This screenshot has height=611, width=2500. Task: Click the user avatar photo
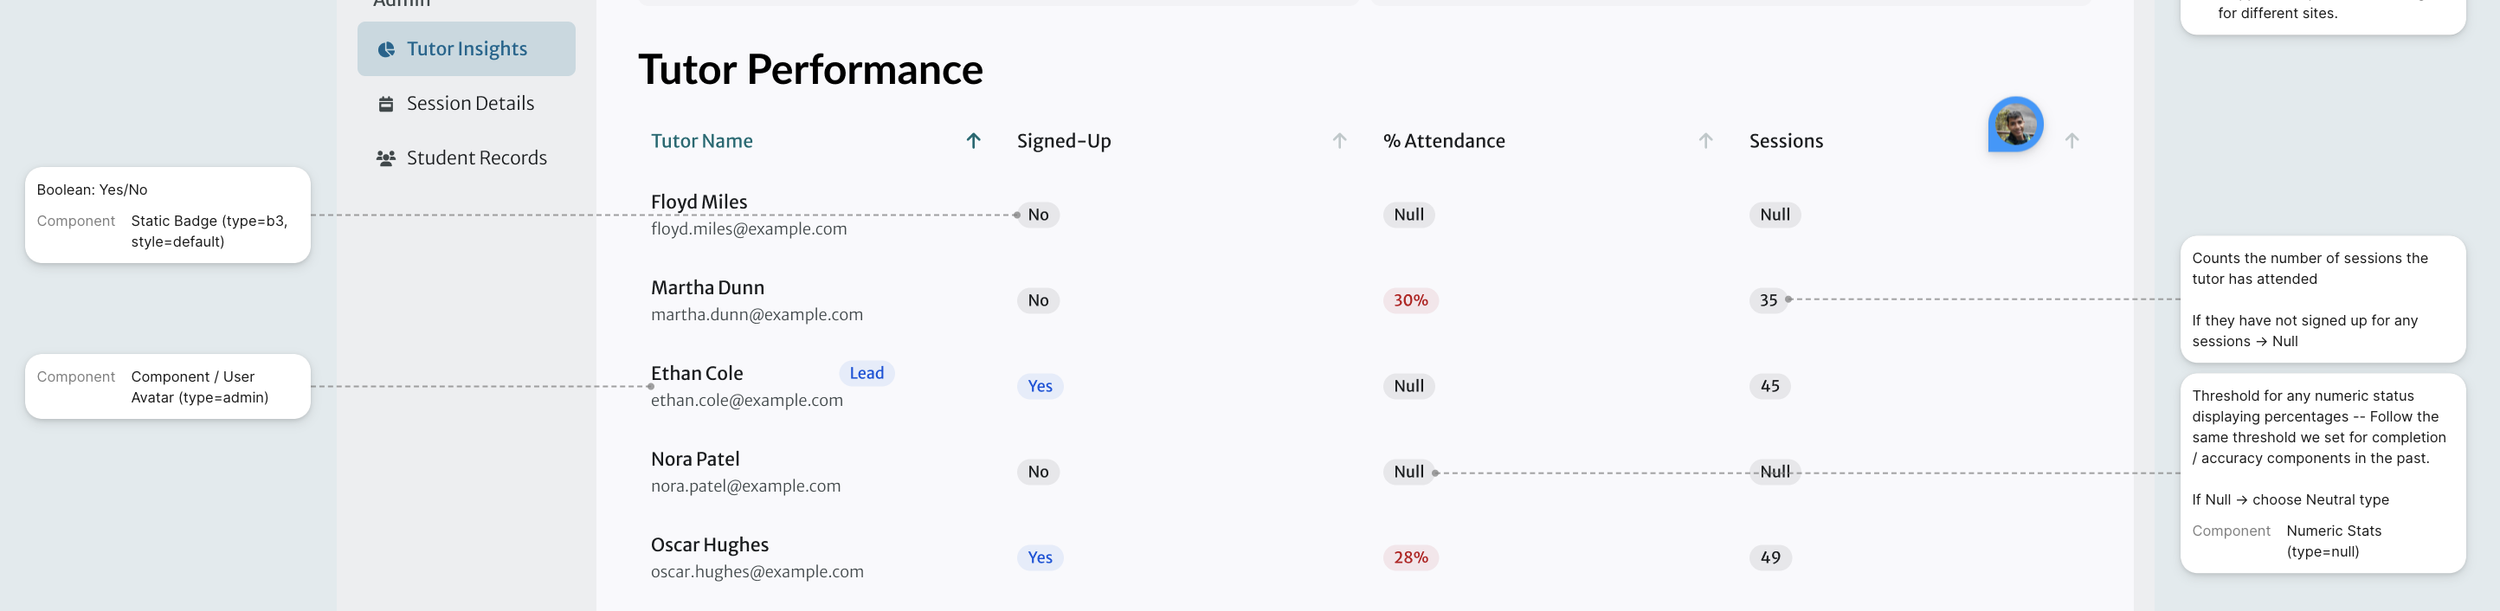tap(2015, 125)
